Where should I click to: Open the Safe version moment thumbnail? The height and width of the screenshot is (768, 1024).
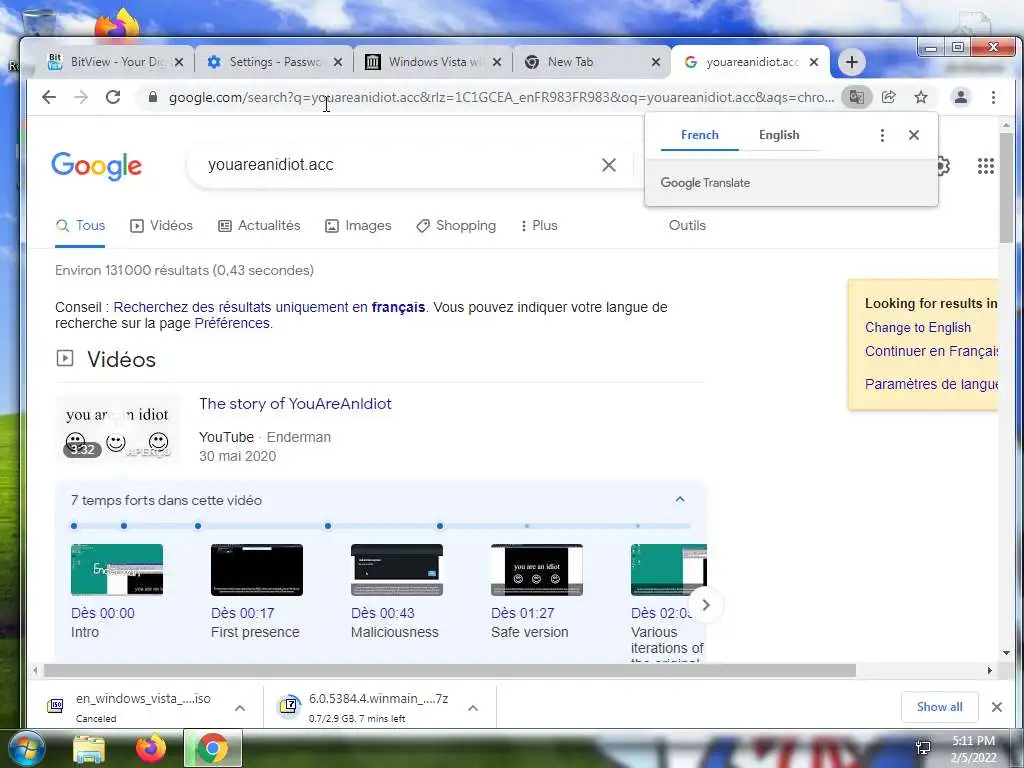[537, 569]
